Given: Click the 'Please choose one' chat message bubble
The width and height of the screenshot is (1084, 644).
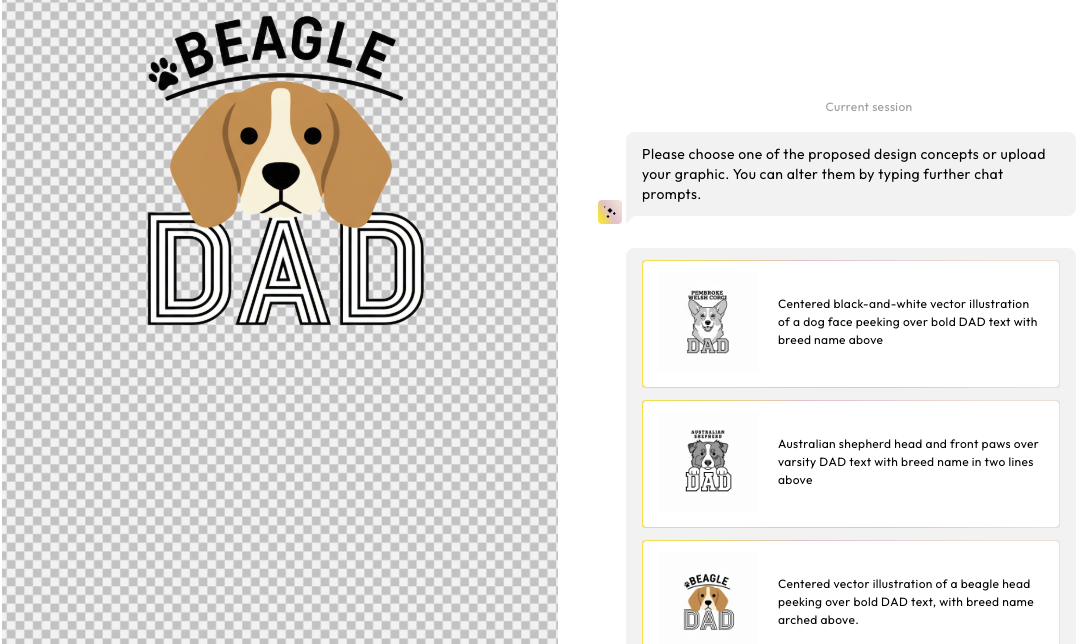Looking at the screenshot, I should (850, 174).
